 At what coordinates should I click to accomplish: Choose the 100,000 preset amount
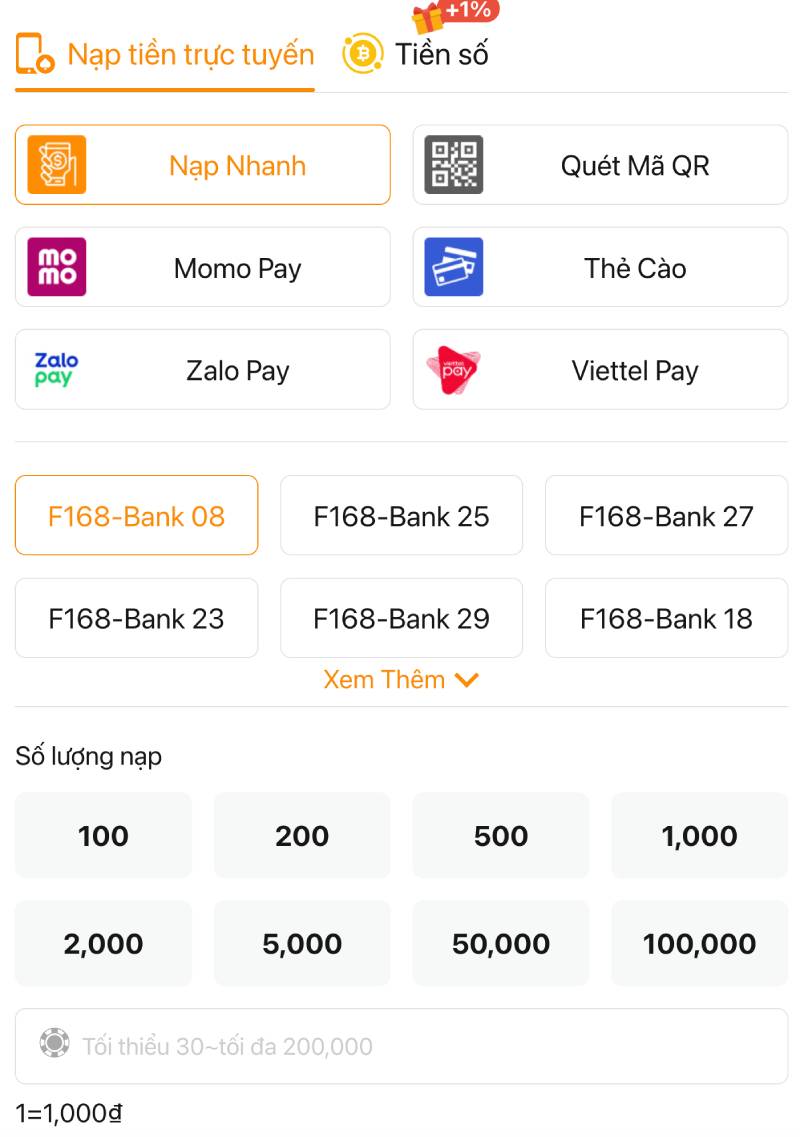tap(699, 943)
